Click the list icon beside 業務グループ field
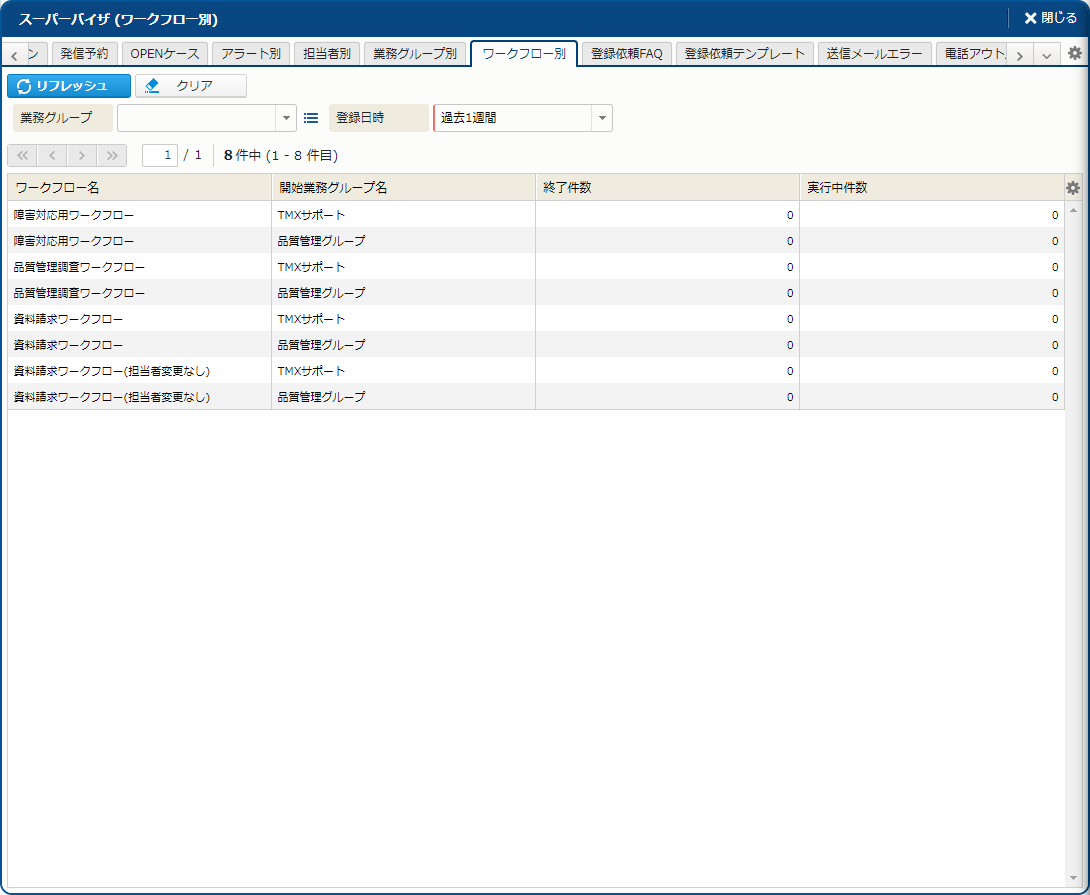The height and width of the screenshot is (895, 1090). [x=311, y=118]
